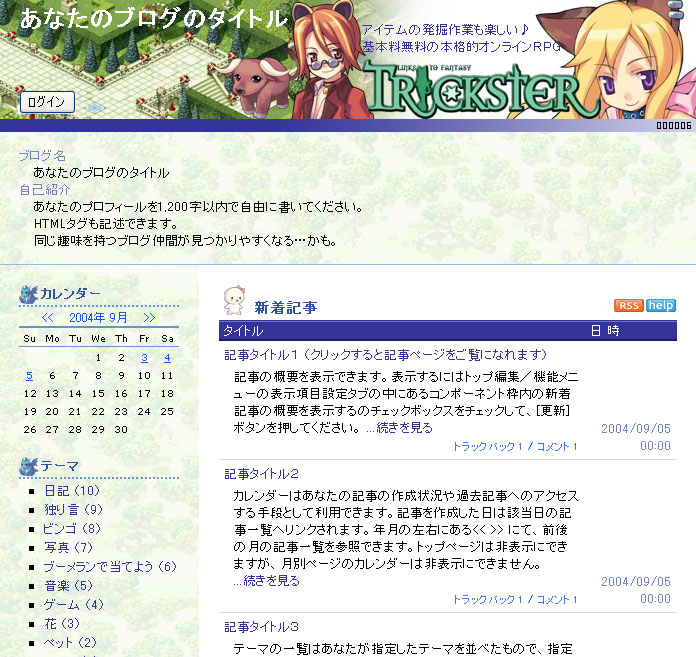Screen dimensions: 696x657
Task: Click calendar date 30
Action: [121, 430]
